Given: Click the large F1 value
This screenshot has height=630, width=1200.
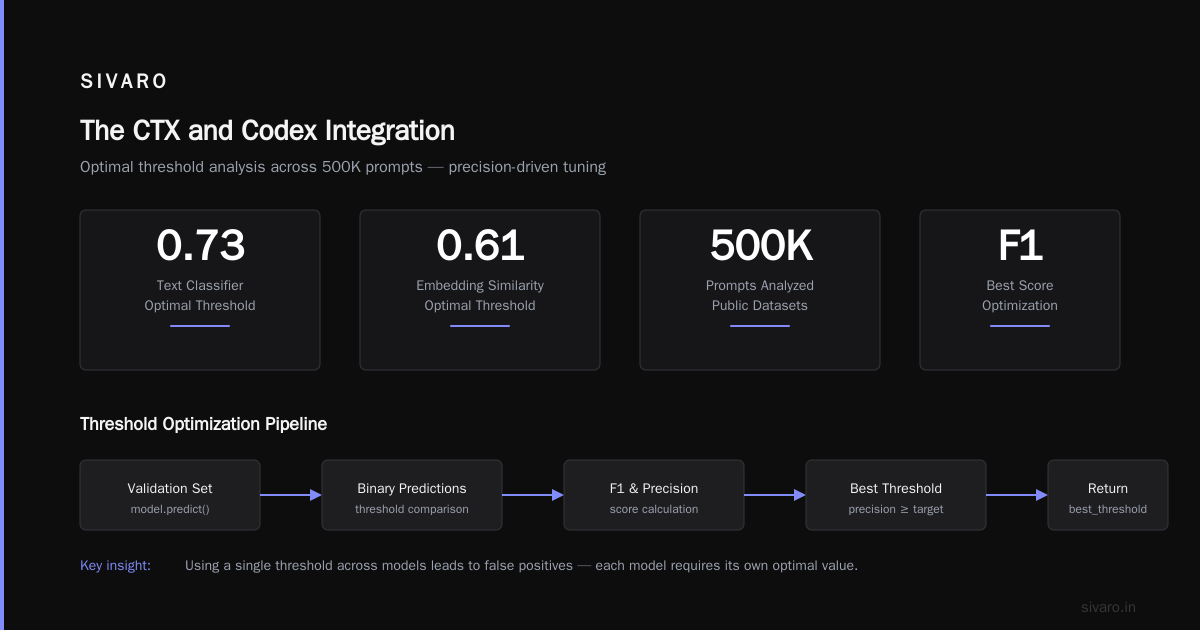Looking at the screenshot, I should (x=1020, y=246).
